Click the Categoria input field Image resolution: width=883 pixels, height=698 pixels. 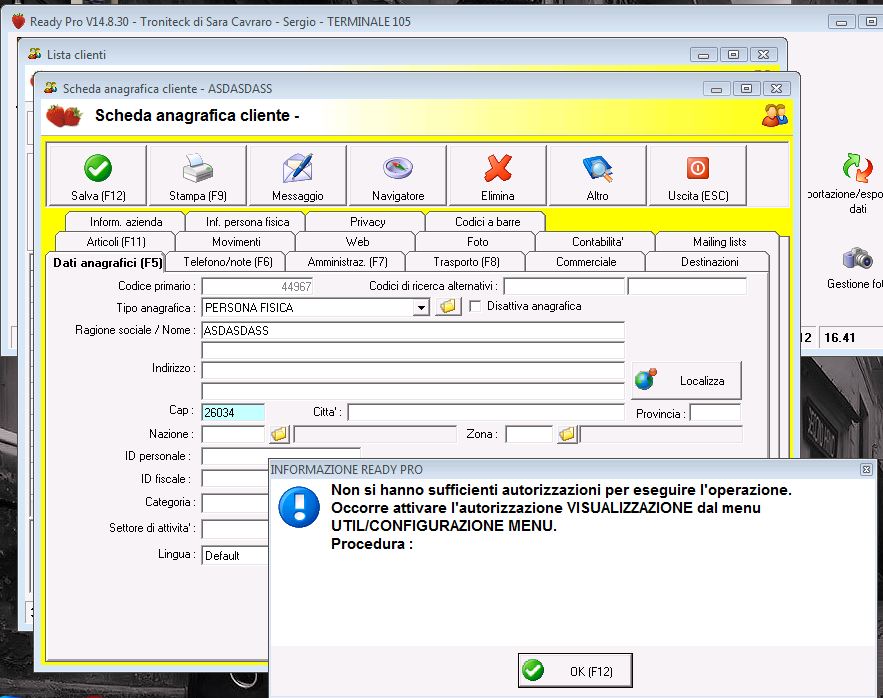coord(235,503)
